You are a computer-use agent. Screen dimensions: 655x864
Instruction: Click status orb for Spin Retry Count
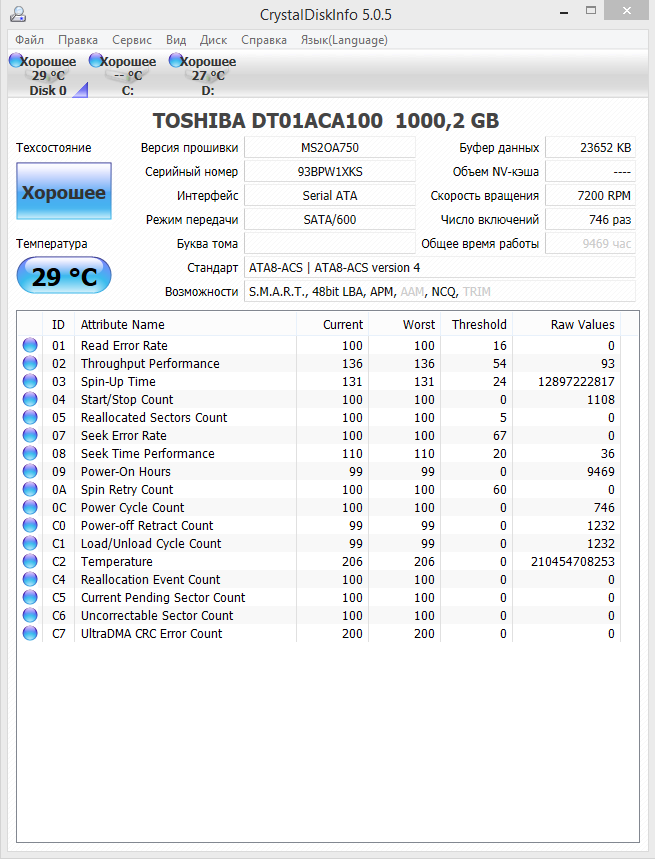pos(30,489)
